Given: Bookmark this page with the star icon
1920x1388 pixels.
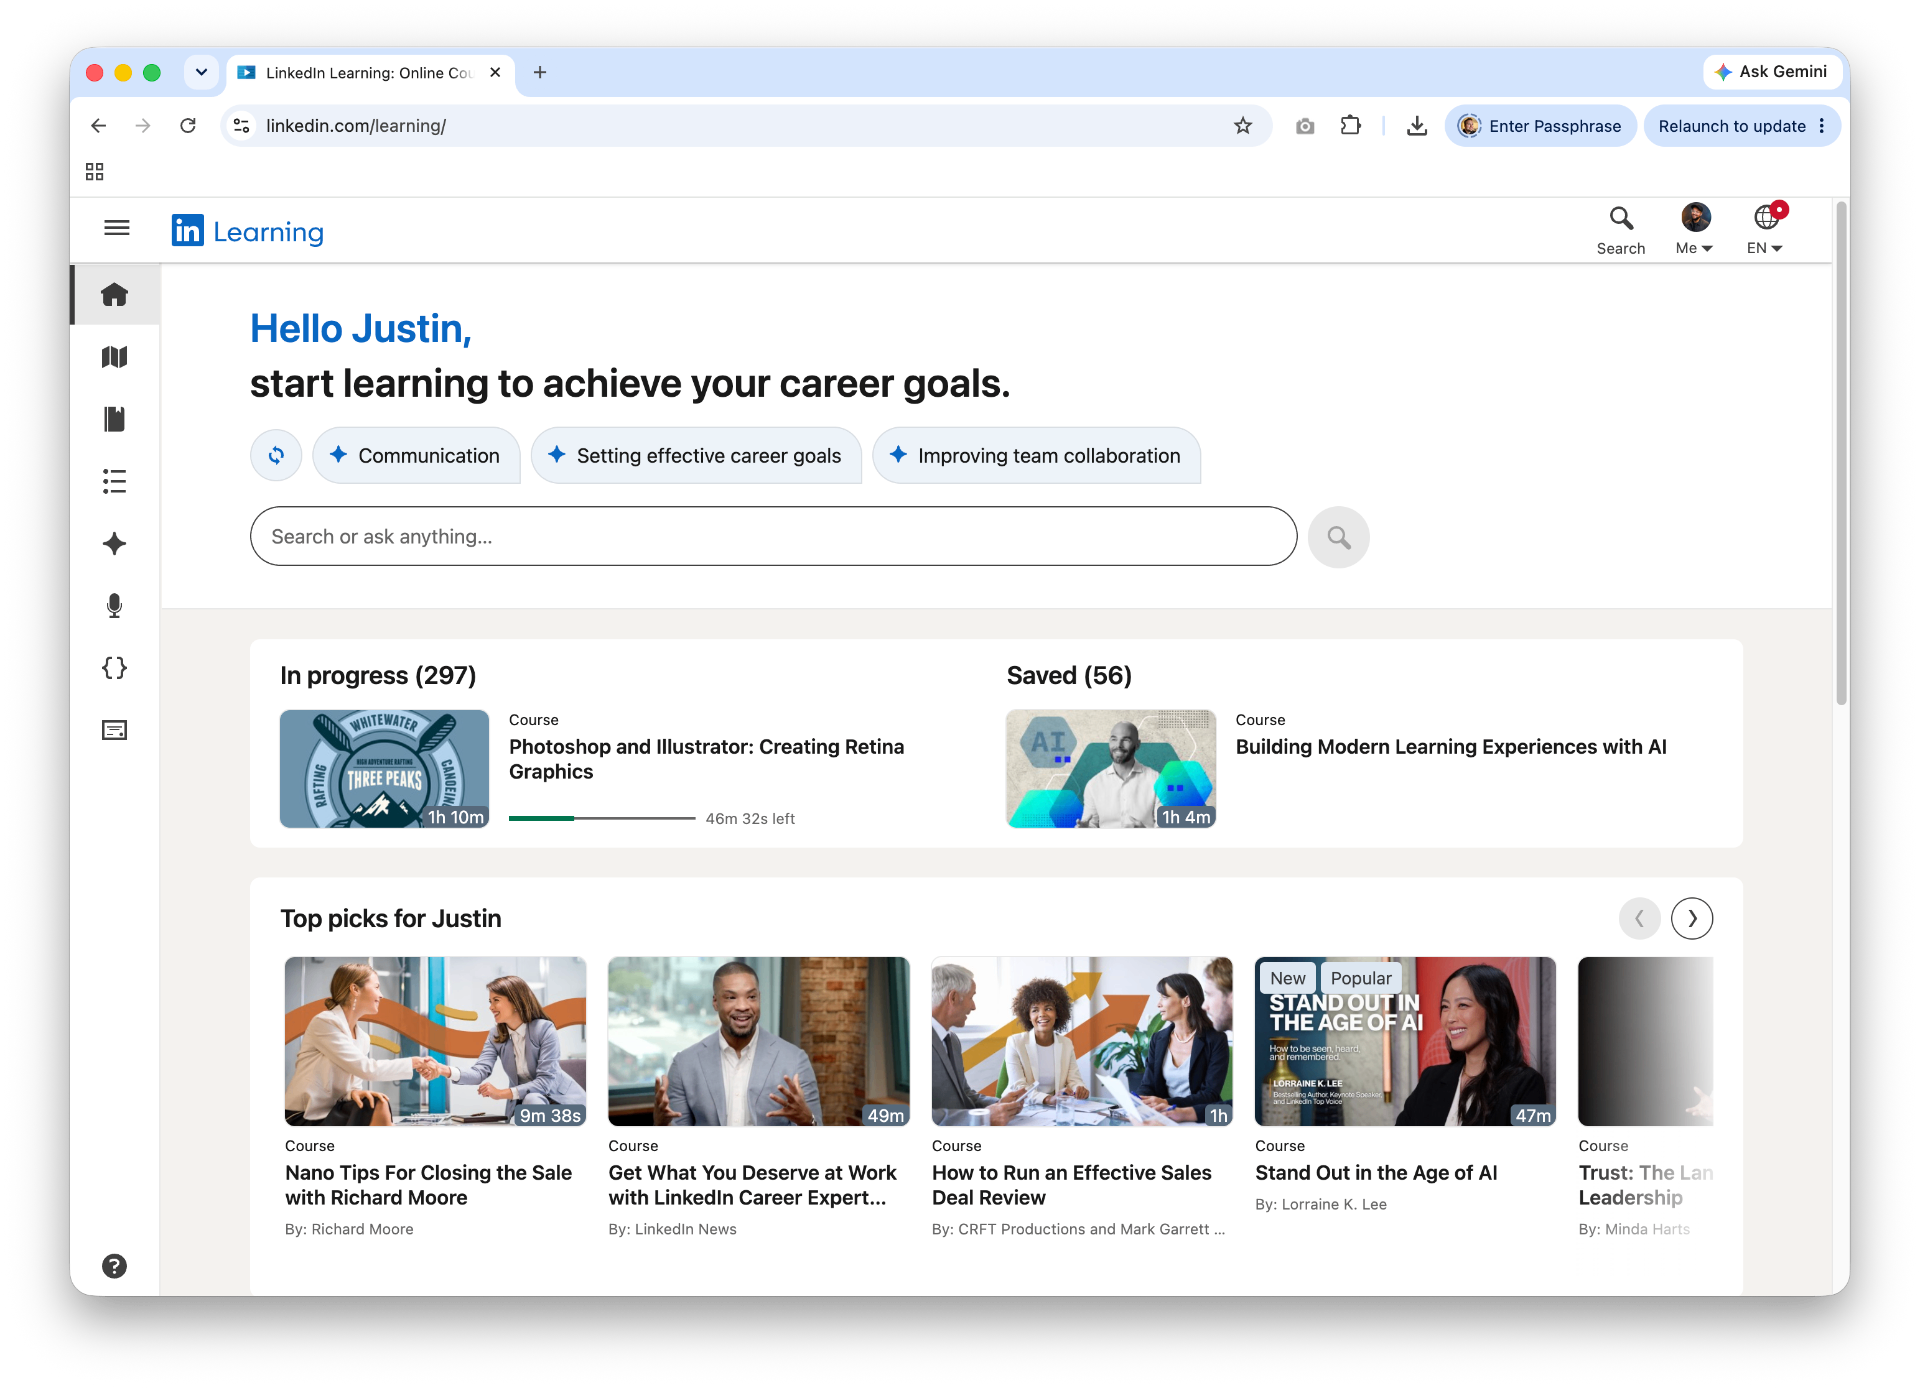Looking at the screenshot, I should click(x=1243, y=126).
